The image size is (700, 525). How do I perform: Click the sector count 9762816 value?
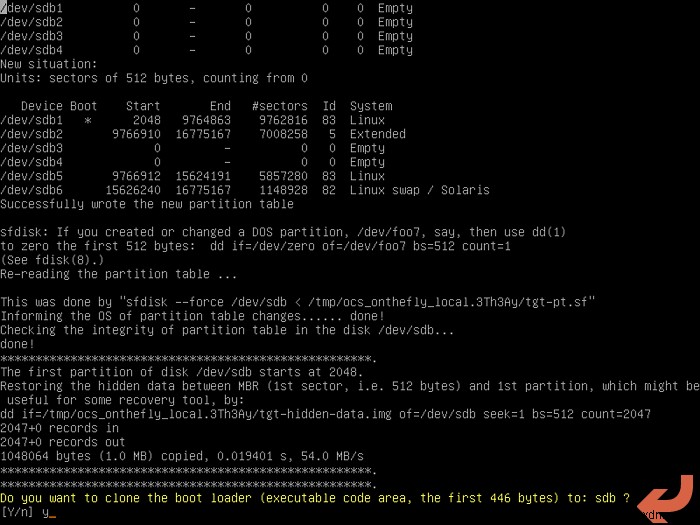[x=283, y=120]
